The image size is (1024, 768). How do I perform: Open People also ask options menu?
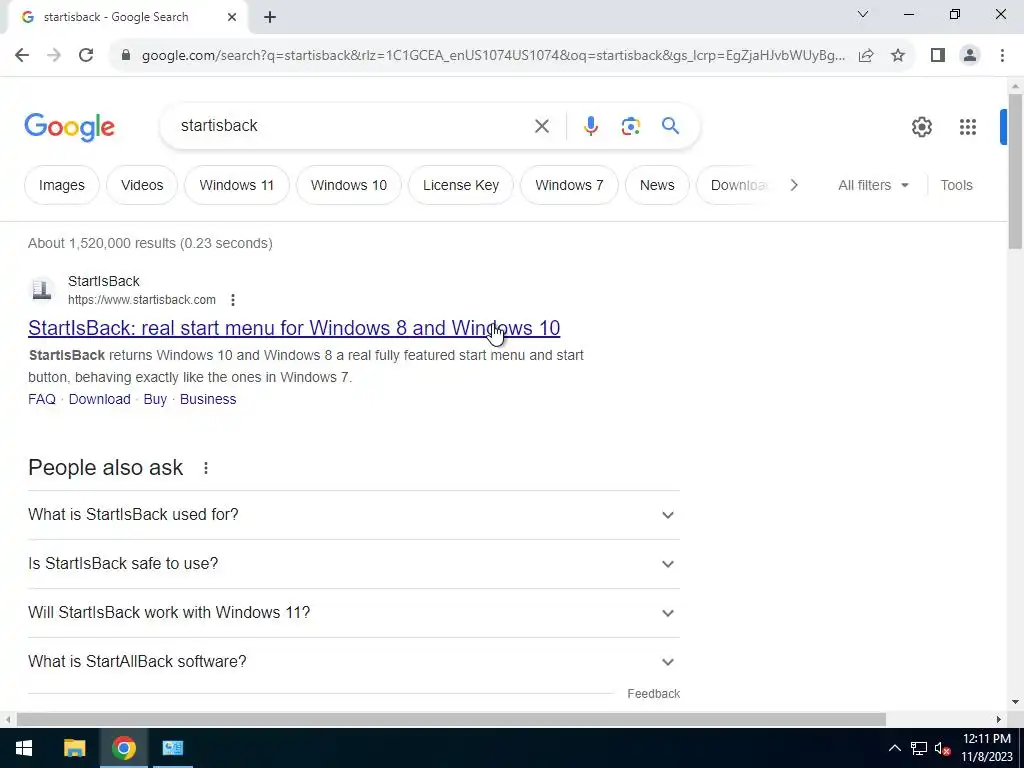[206, 468]
